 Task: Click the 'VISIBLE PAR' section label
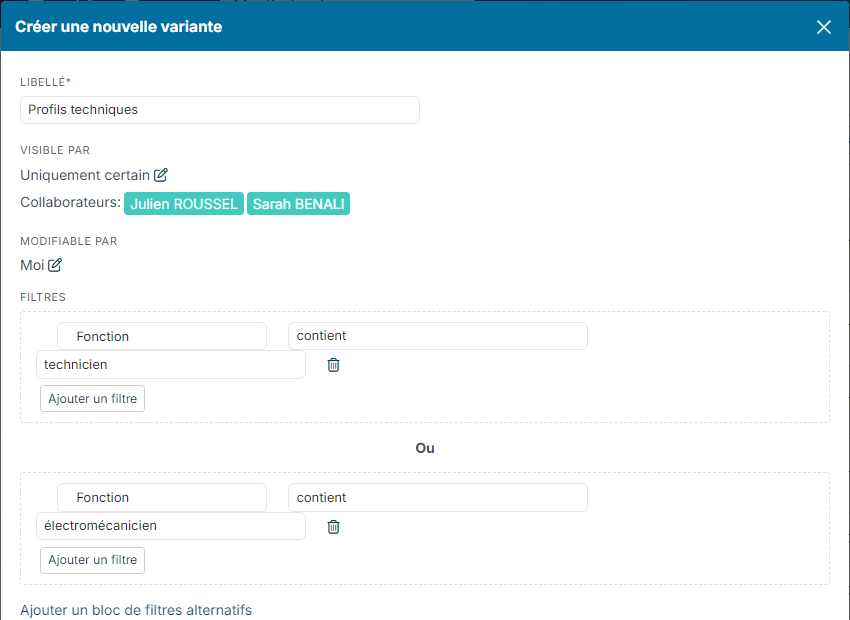coord(55,151)
